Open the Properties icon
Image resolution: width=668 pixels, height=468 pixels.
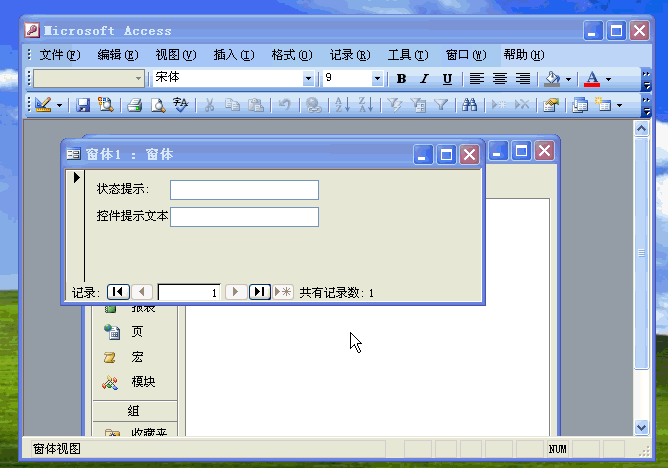[551, 105]
